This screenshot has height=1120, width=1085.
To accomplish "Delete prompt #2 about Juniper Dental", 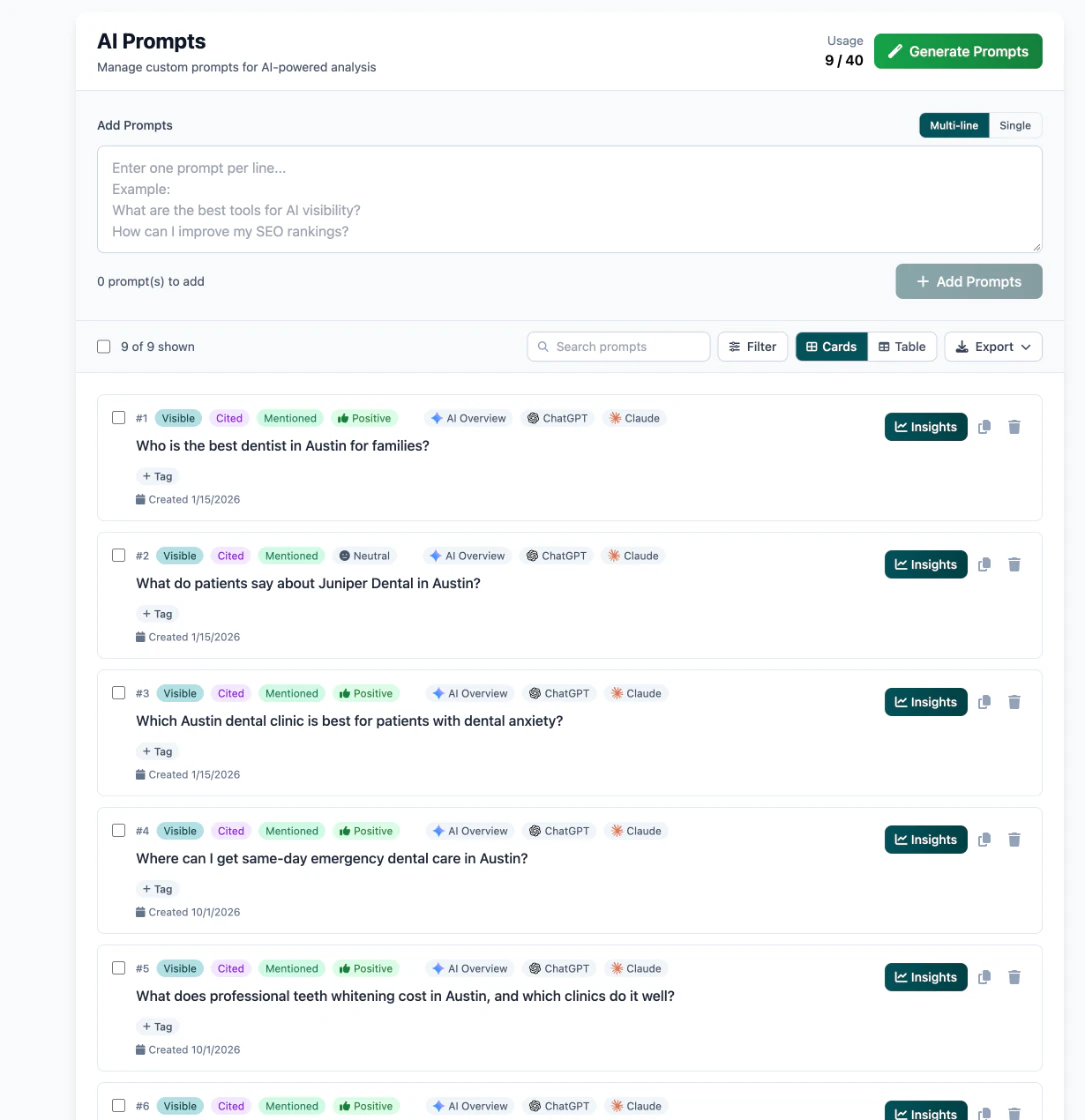I will (1014, 564).
